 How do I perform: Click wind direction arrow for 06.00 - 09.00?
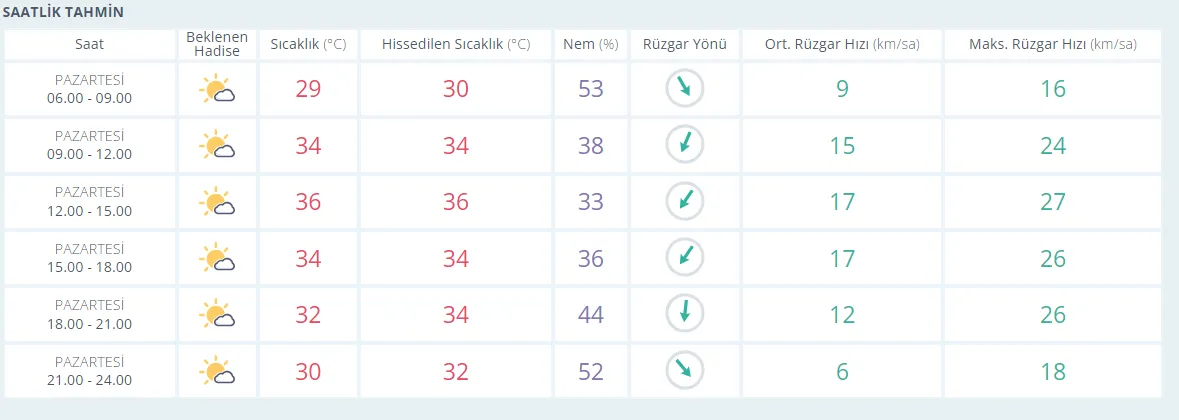685,89
